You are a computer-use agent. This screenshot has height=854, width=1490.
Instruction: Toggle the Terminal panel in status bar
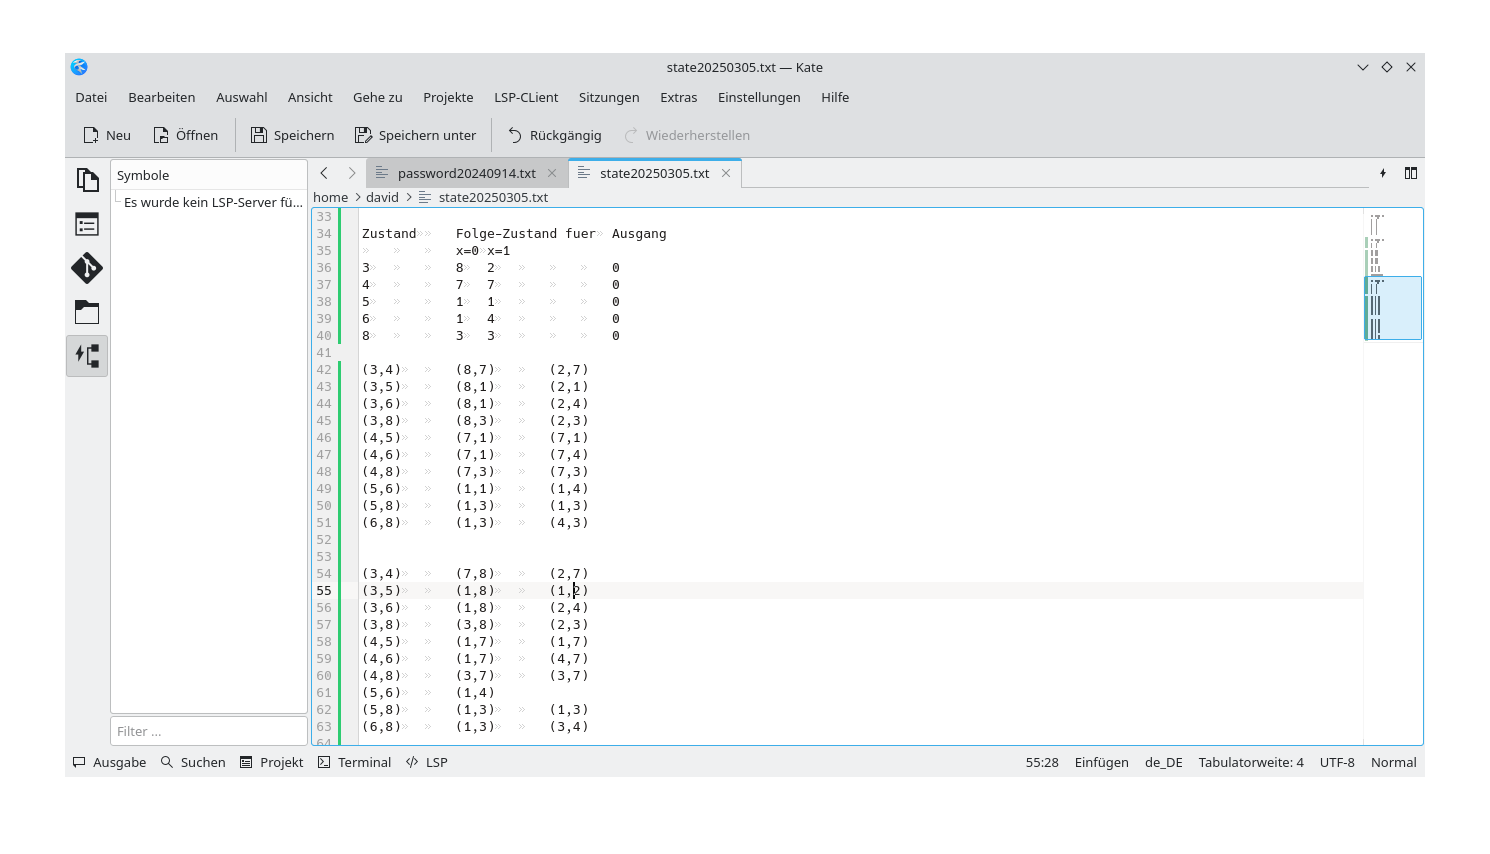(x=355, y=762)
